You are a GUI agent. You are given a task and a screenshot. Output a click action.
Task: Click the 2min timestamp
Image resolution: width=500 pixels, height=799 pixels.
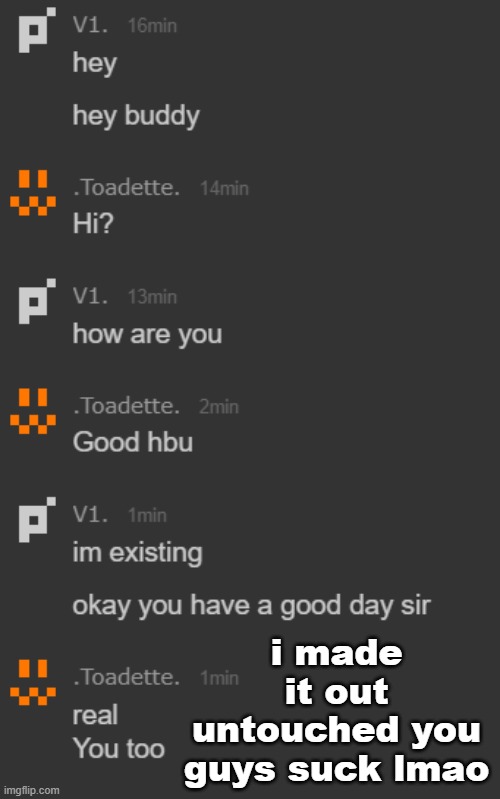[219, 407]
